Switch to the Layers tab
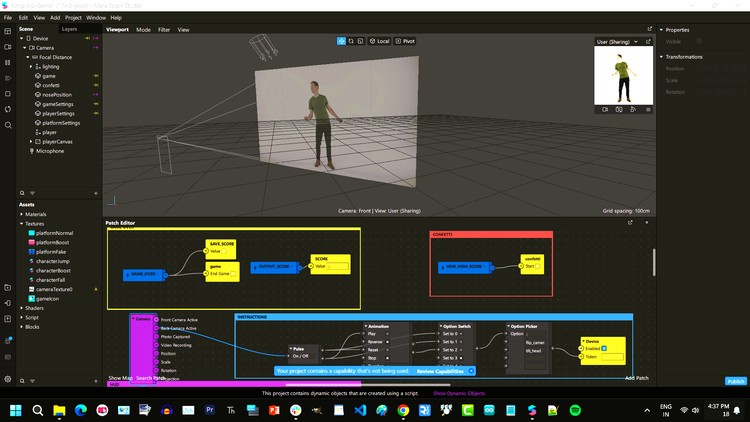Screen dimensions: 750x422 pos(69,29)
